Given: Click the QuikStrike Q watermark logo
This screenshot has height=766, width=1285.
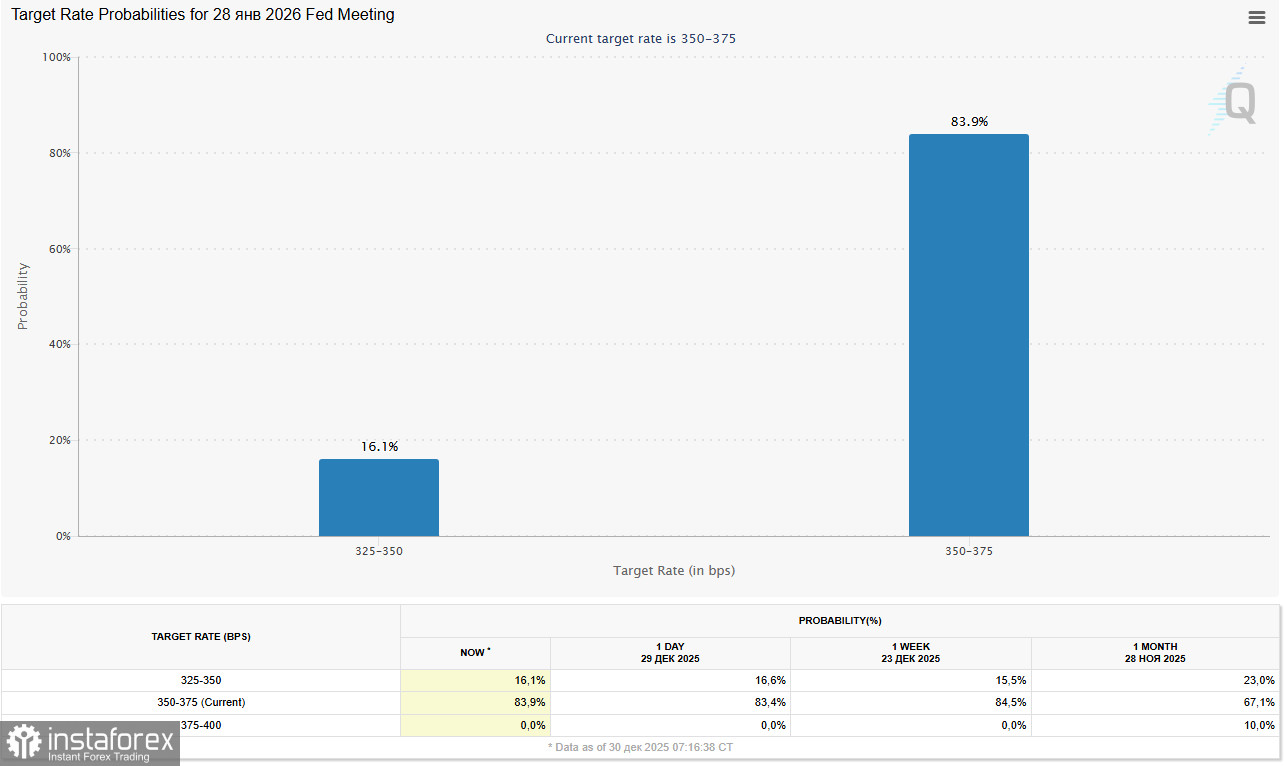Looking at the screenshot, I should [1234, 101].
